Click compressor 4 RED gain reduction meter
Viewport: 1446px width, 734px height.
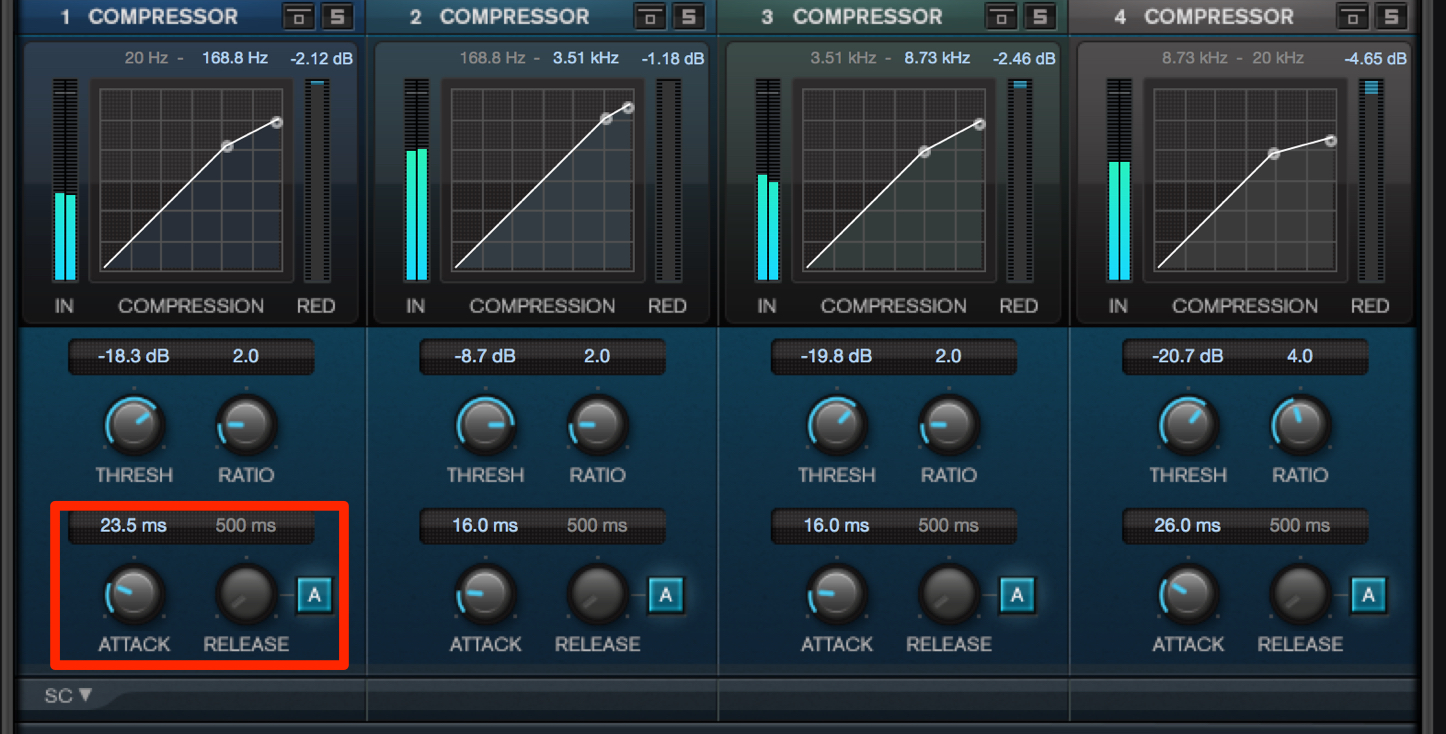[x=1371, y=180]
